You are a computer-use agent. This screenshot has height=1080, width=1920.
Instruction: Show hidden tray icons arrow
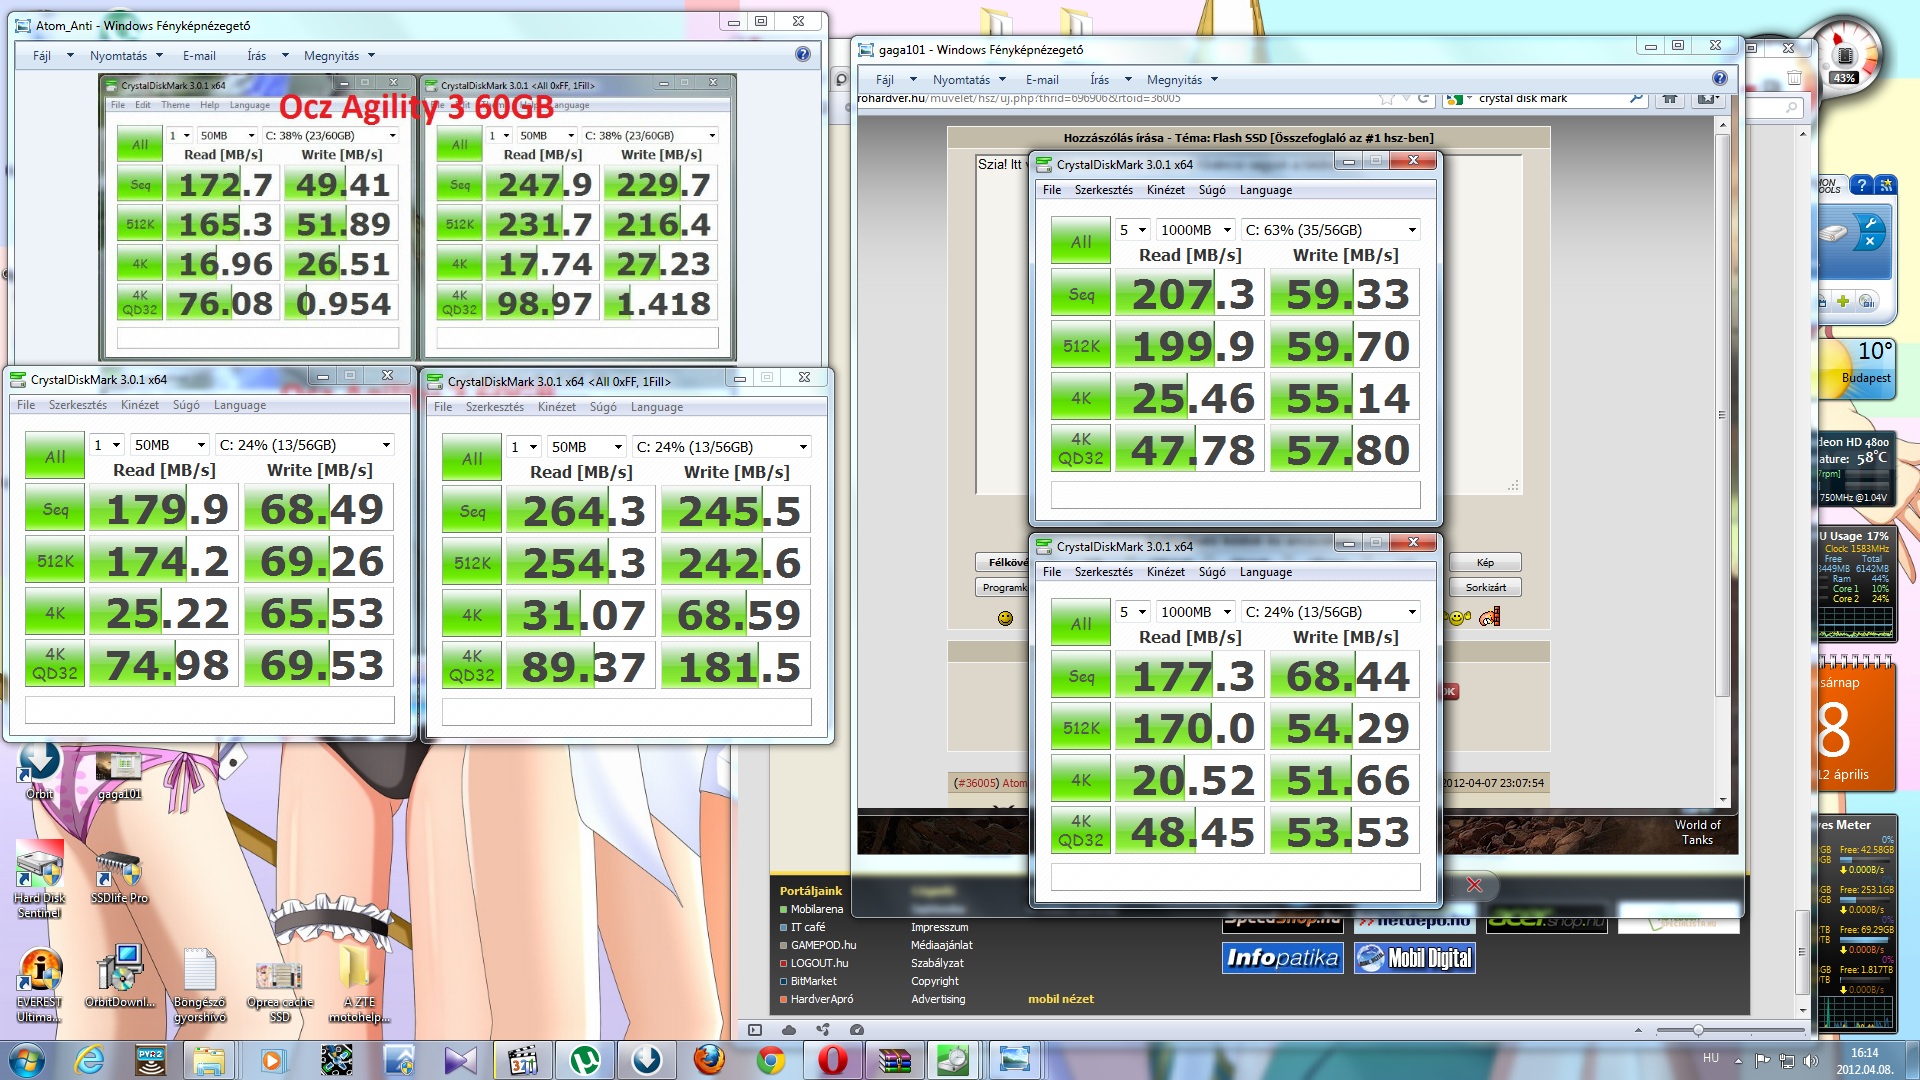pyautogui.click(x=1738, y=1060)
